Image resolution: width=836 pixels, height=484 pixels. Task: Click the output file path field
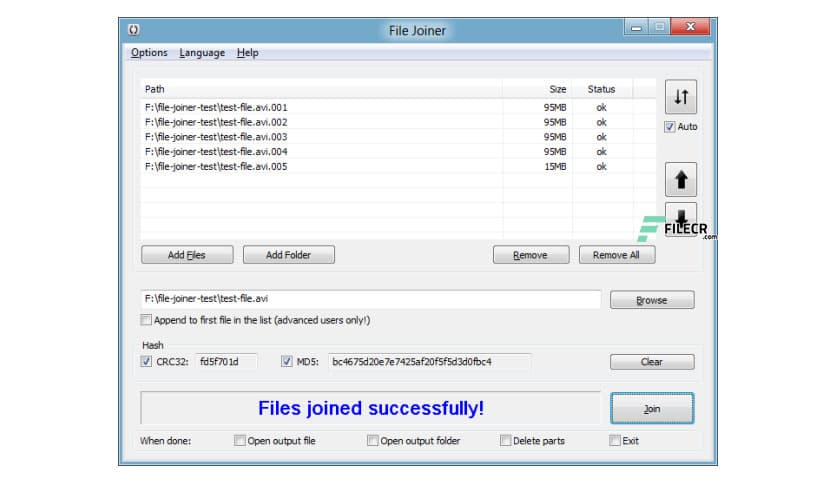[370, 299]
